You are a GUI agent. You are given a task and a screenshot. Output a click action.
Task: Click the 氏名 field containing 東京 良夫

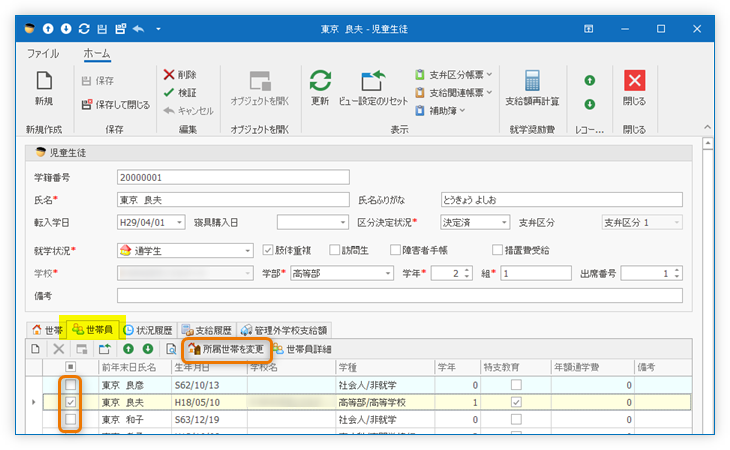[233, 200]
